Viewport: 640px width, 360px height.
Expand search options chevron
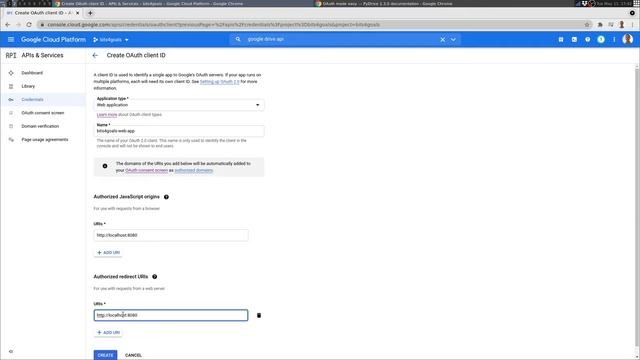[x=453, y=40]
